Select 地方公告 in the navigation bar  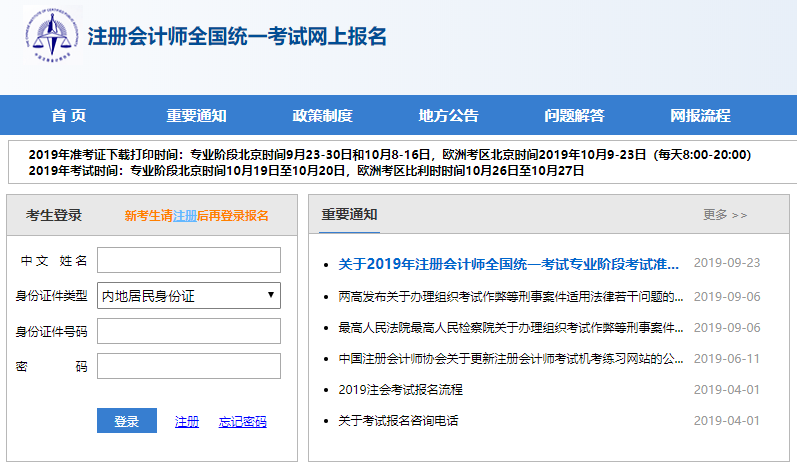coord(448,115)
